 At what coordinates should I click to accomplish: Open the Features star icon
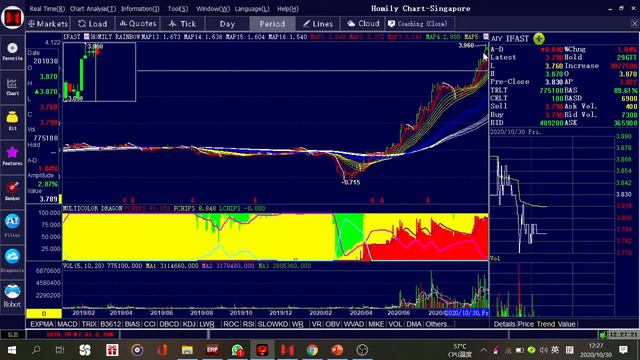(x=12, y=156)
